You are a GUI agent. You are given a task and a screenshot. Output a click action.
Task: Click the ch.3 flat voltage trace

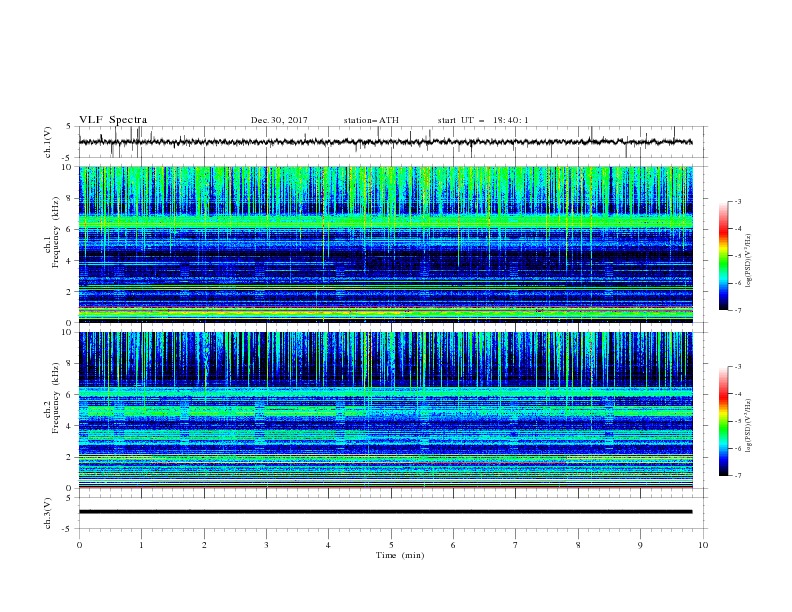386,512
